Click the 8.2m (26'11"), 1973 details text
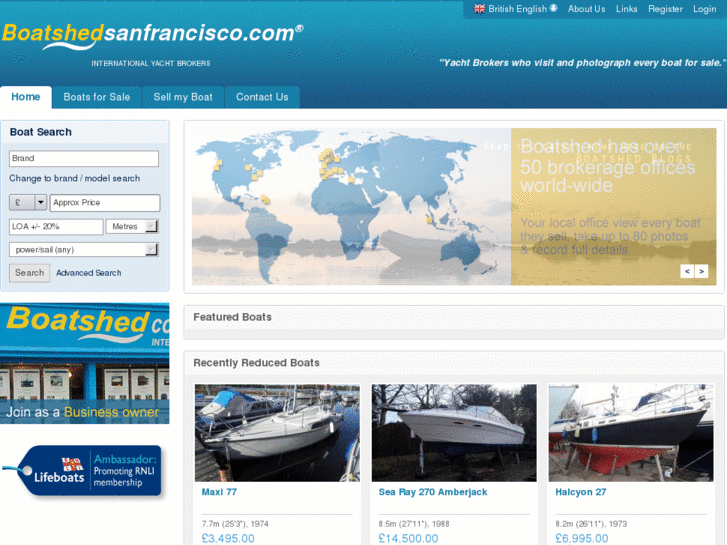Viewport: 727px width, 545px height. pos(591,524)
